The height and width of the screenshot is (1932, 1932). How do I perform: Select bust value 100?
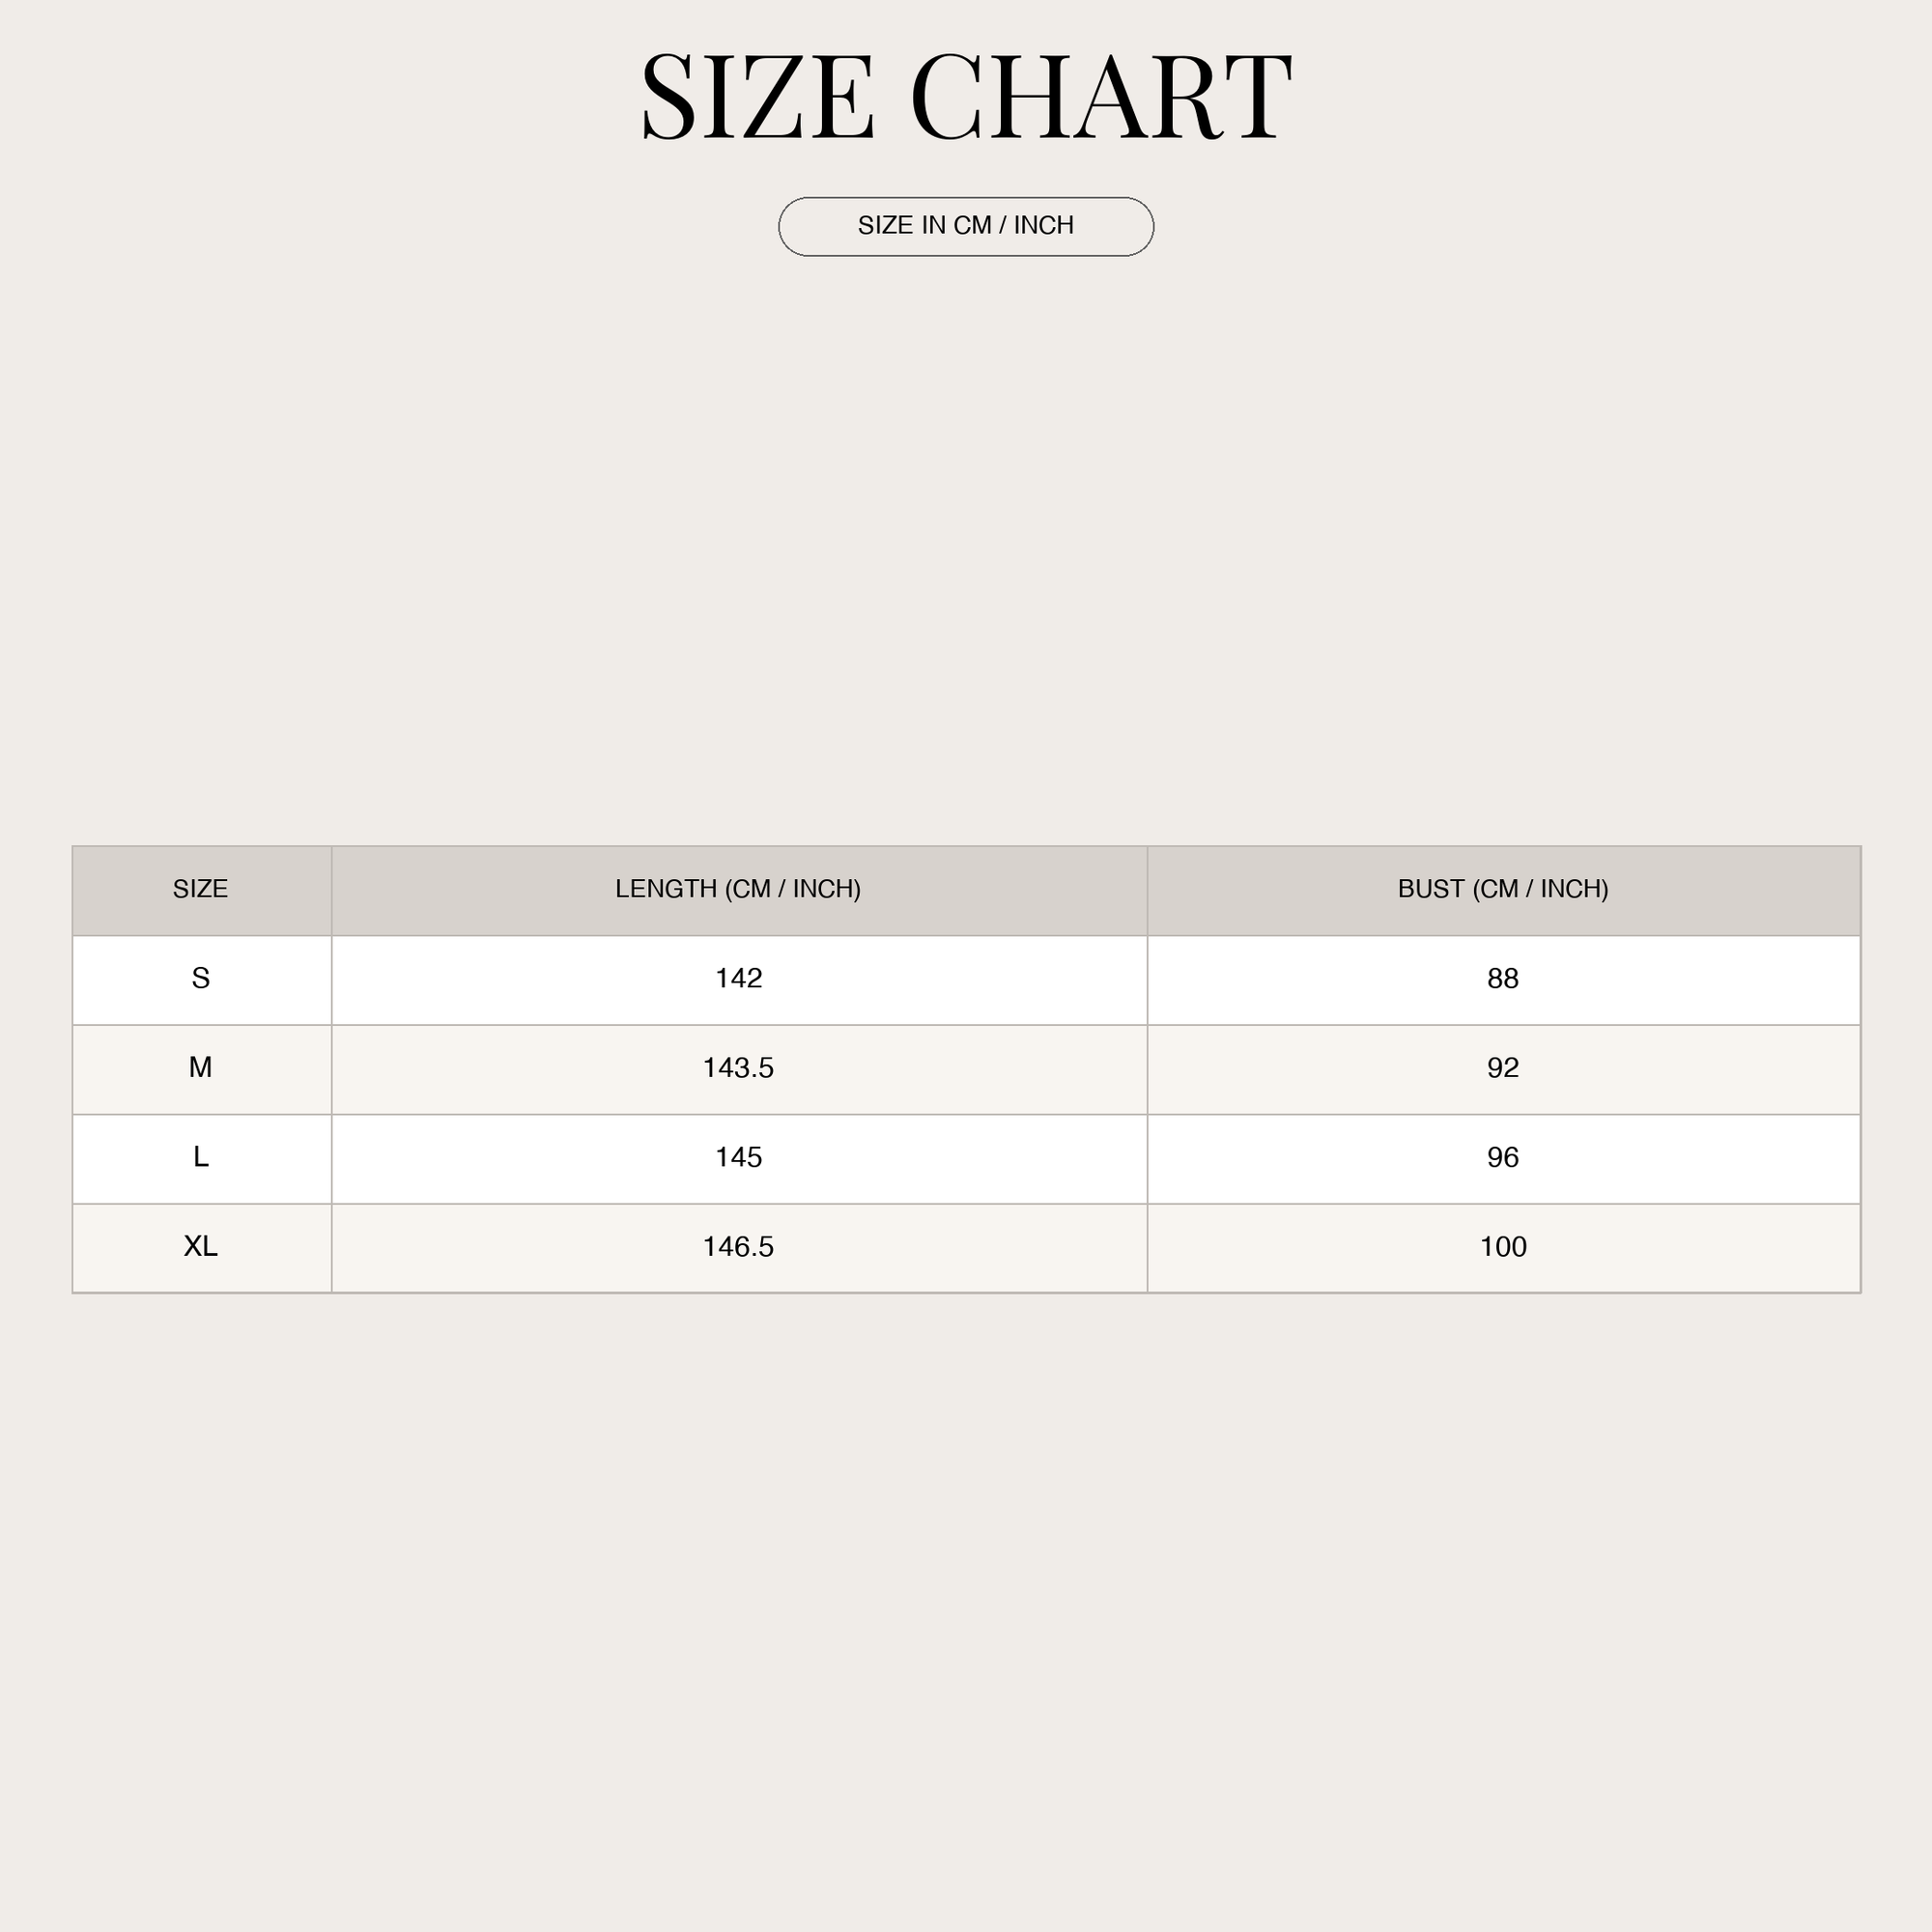[x=1503, y=1247]
